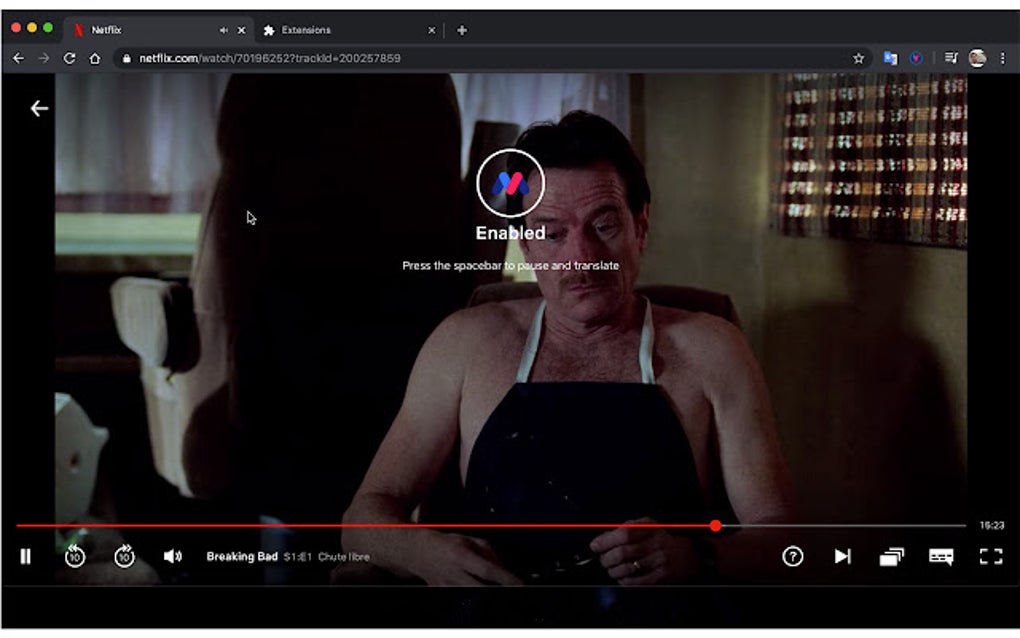Click the extension logo above Enabled
The height and width of the screenshot is (638, 1020).
[x=511, y=183]
